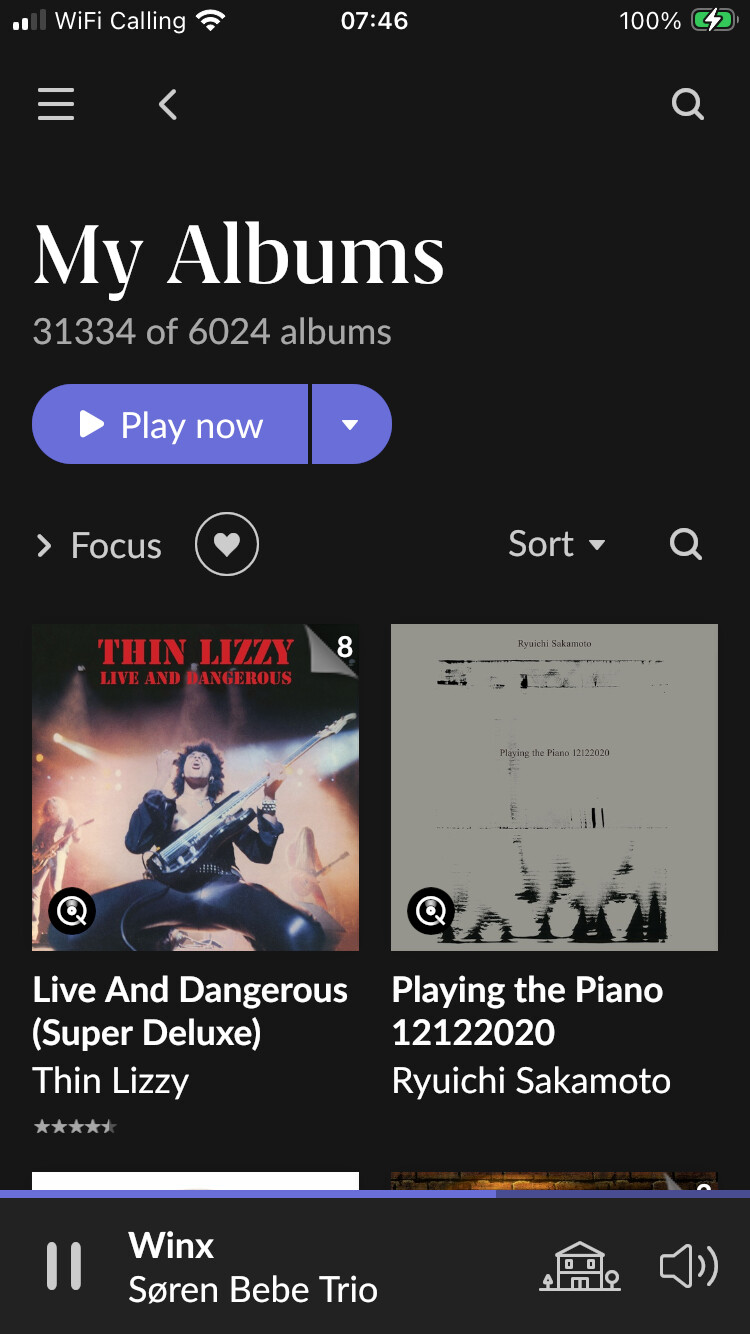Open the Live And Dangerous album title
Screen dimensions: 750x1334
pyautogui.click(x=190, y=1011)
